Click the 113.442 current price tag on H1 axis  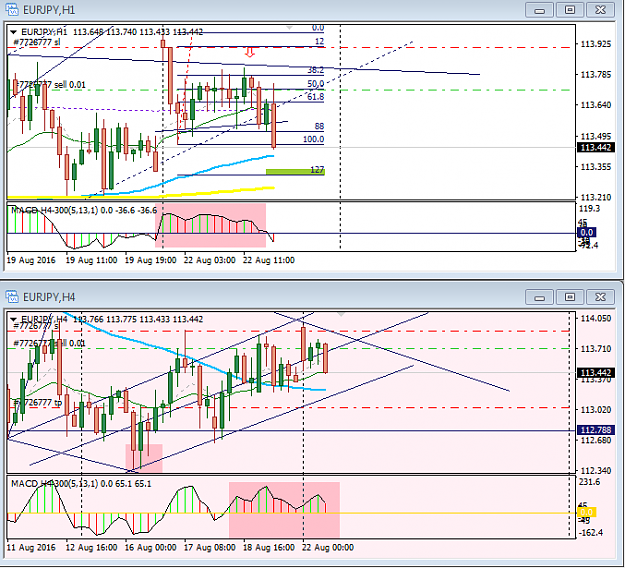pyautogui.click(x=596, y=147)
